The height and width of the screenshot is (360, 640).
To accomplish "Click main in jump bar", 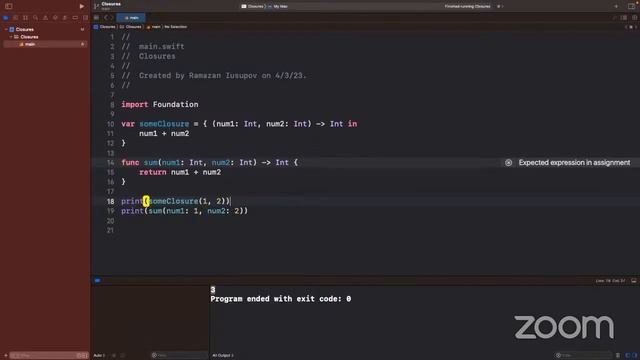I will 154,27.
